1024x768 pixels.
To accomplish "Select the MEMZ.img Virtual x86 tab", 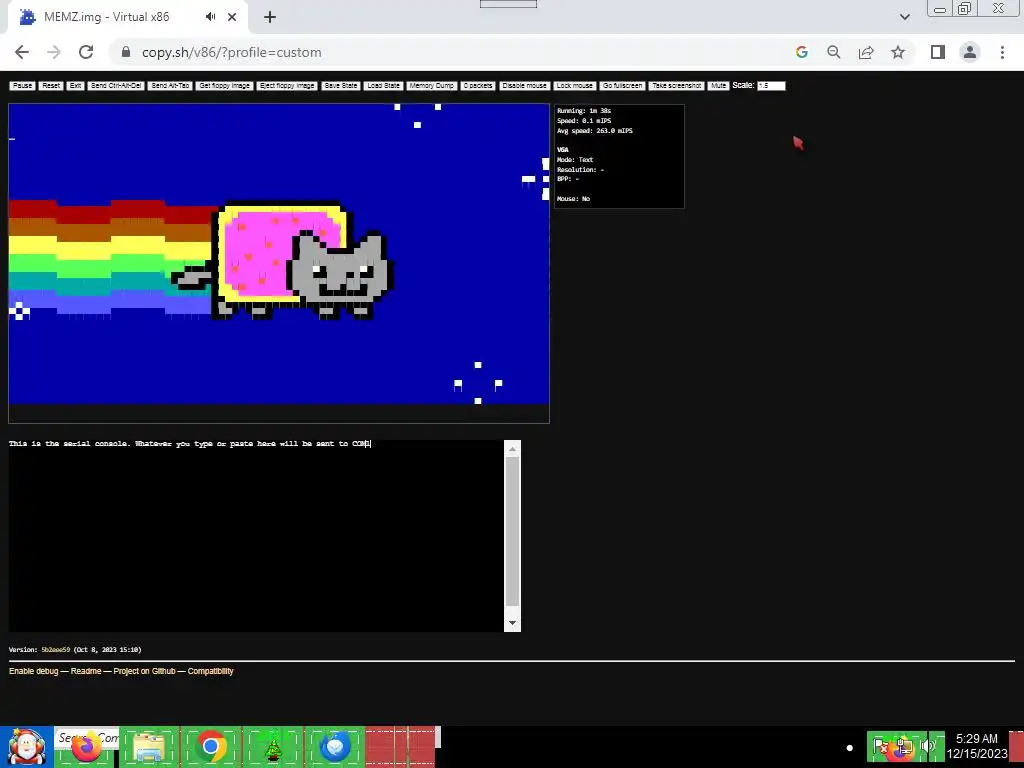I will [x=108, y=17].
